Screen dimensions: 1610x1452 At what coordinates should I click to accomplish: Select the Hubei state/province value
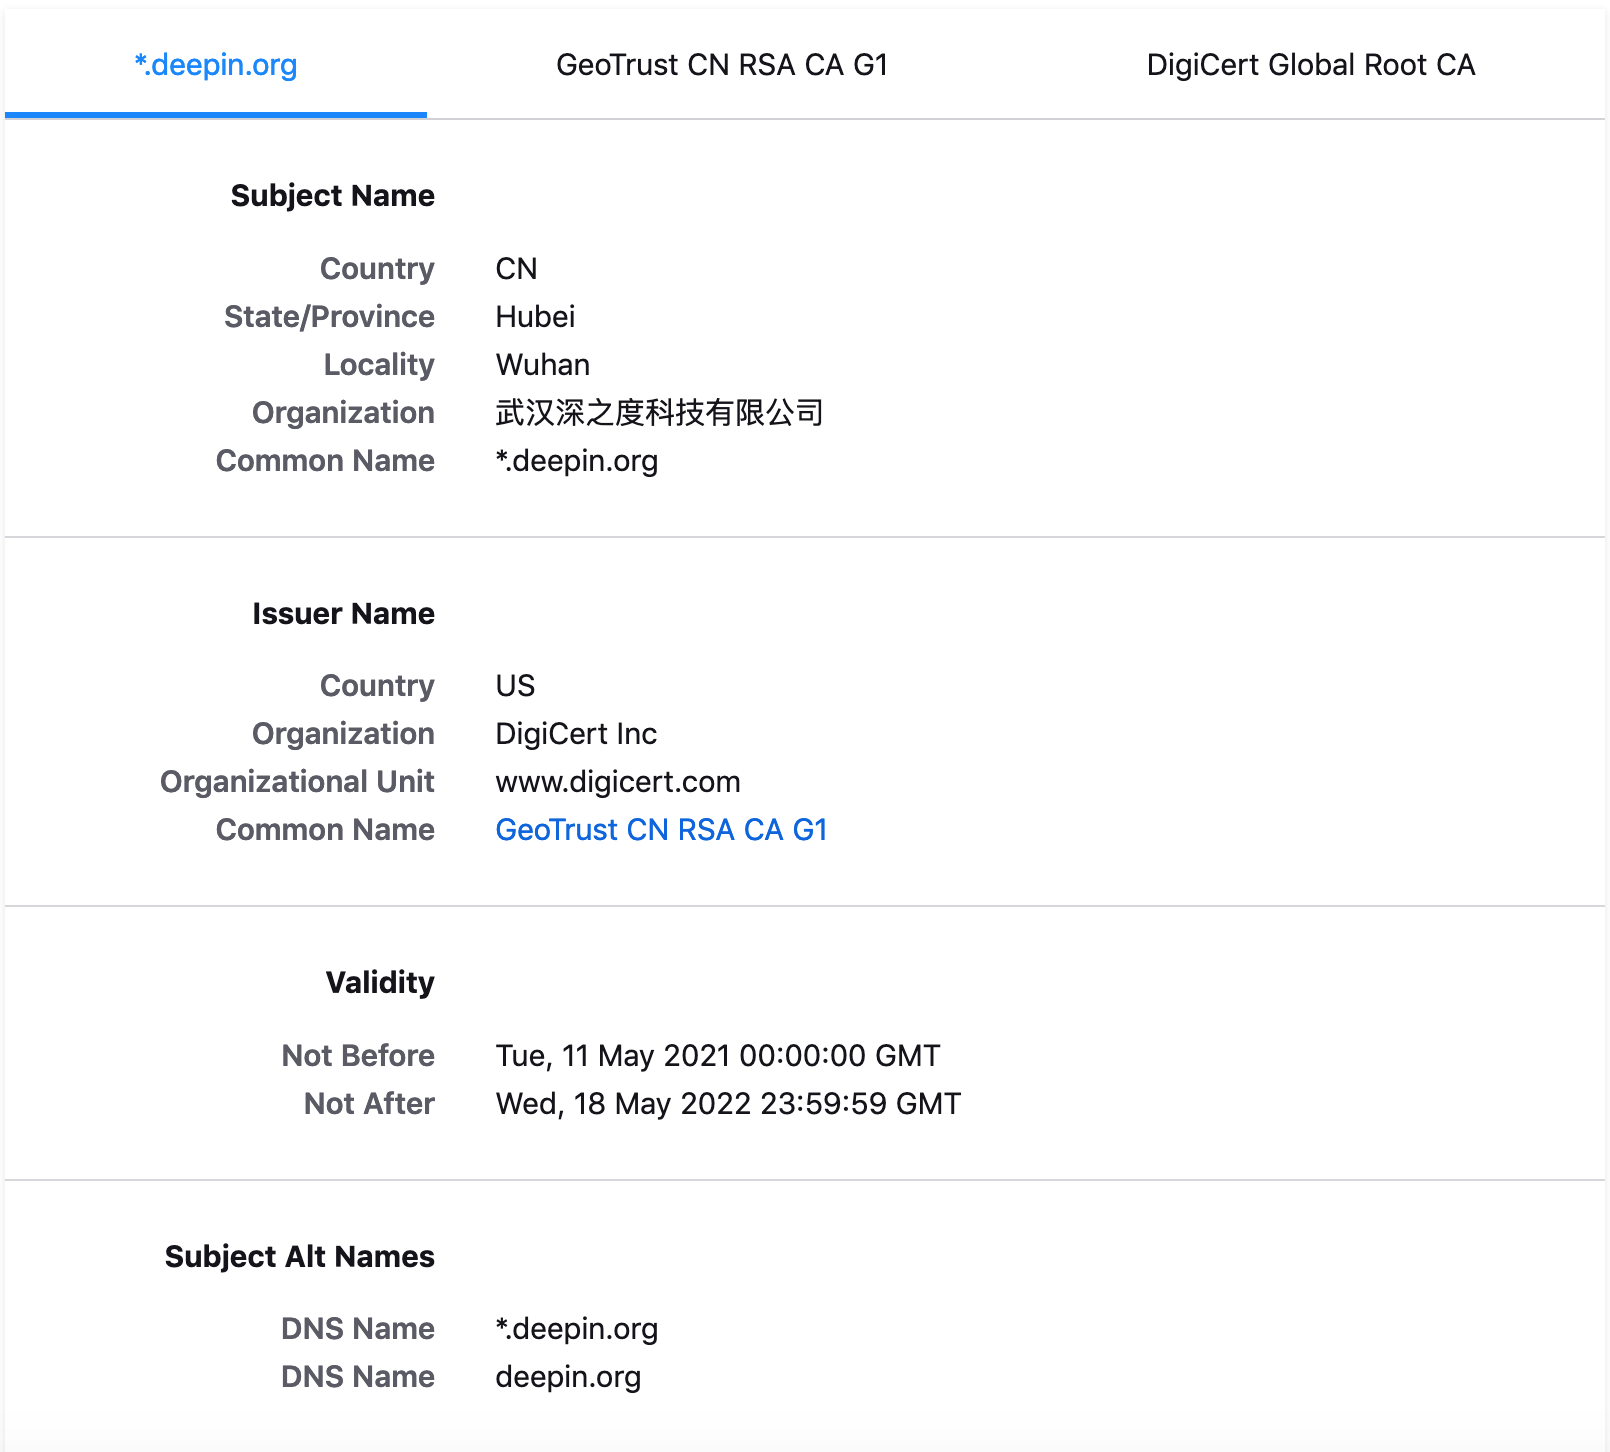pos(535,317)
